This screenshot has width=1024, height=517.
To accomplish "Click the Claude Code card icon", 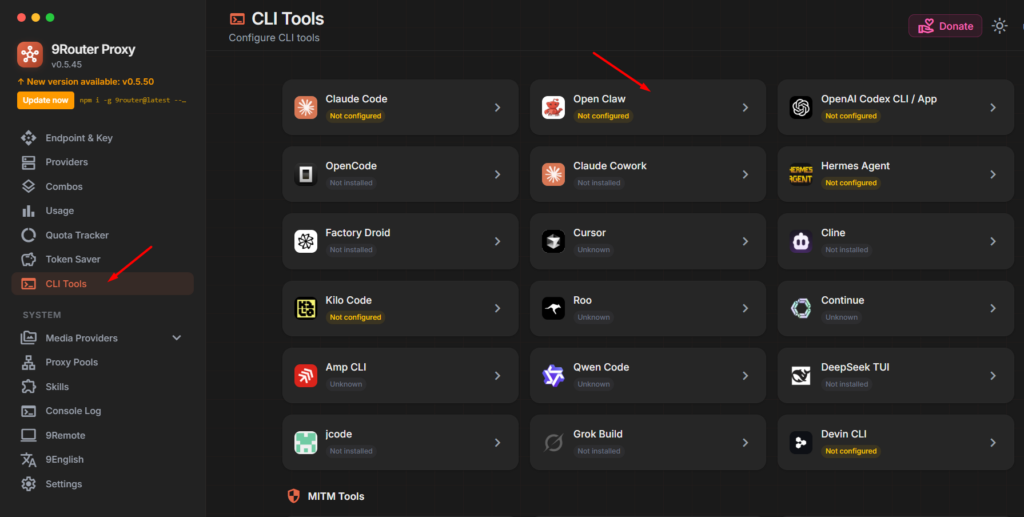I will click(306, 107).
